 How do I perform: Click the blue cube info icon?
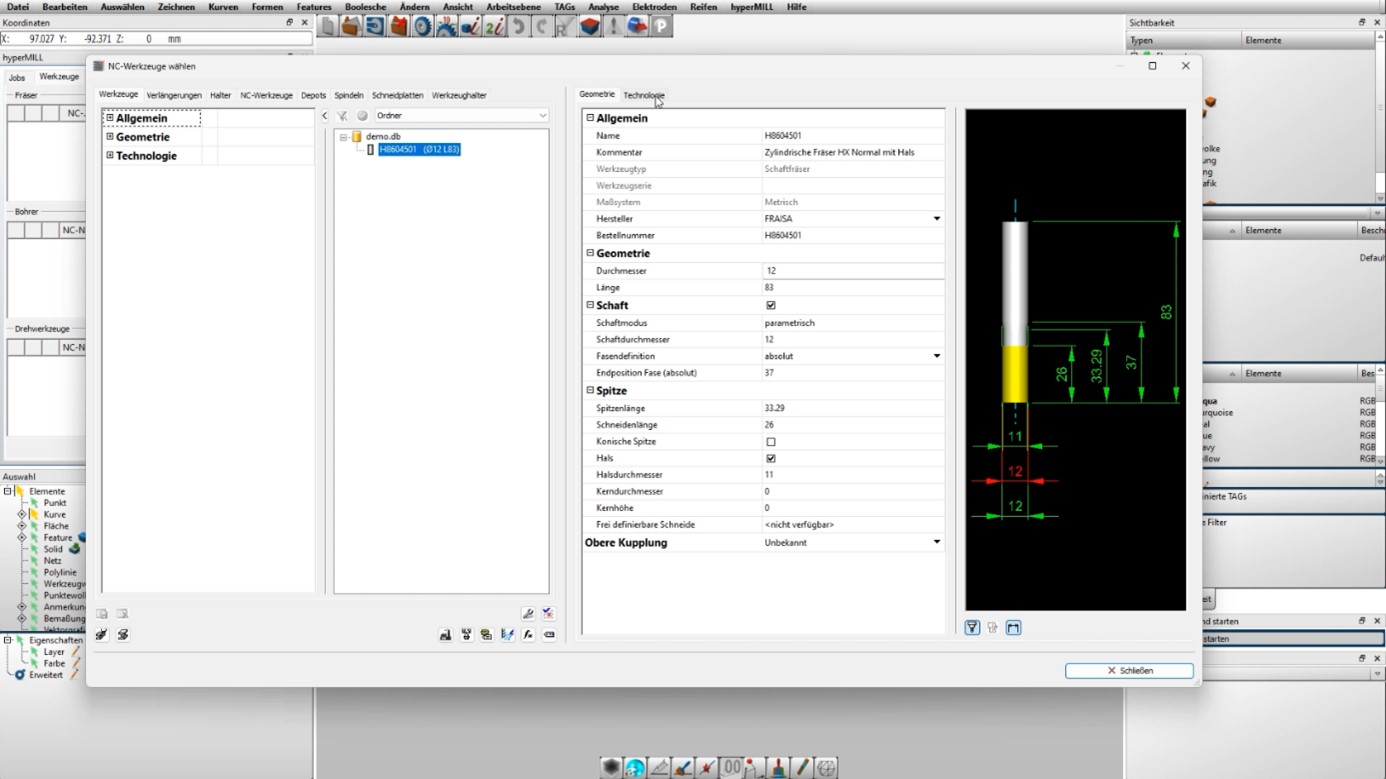469,27
